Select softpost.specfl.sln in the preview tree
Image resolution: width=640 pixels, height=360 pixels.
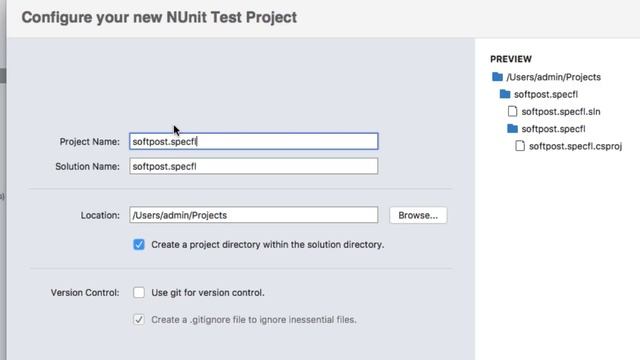click(561, 111)
